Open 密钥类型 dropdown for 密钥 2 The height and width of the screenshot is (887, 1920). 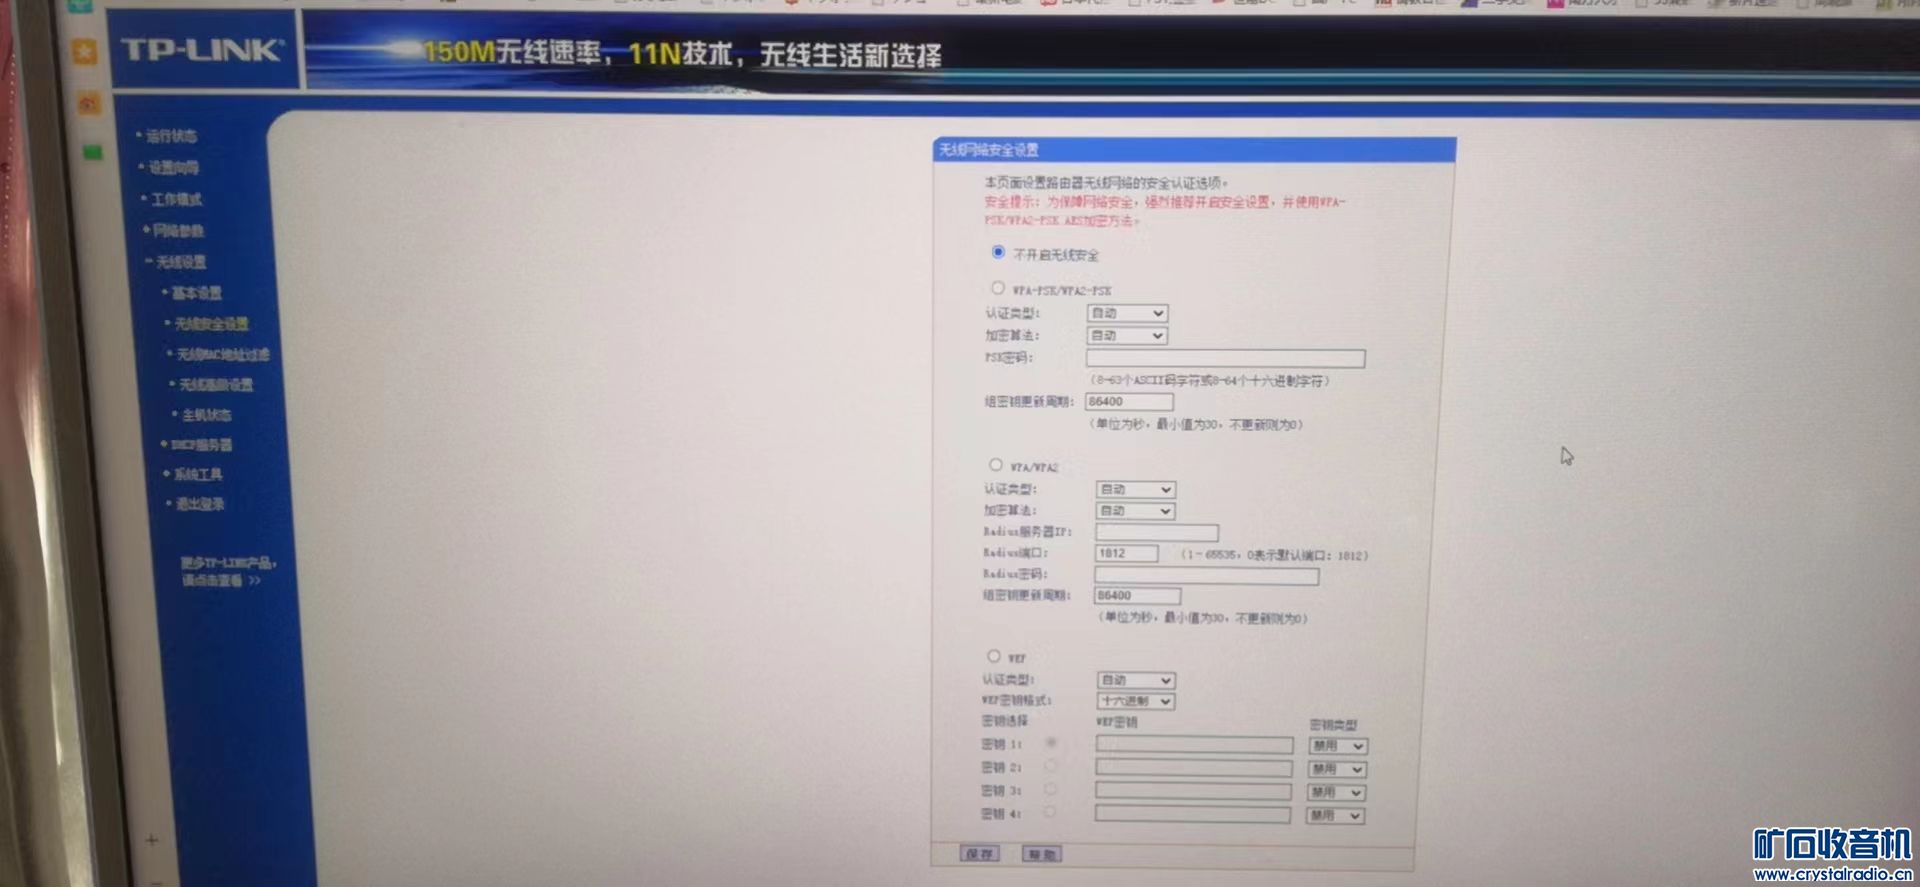tap(1337, 769)
